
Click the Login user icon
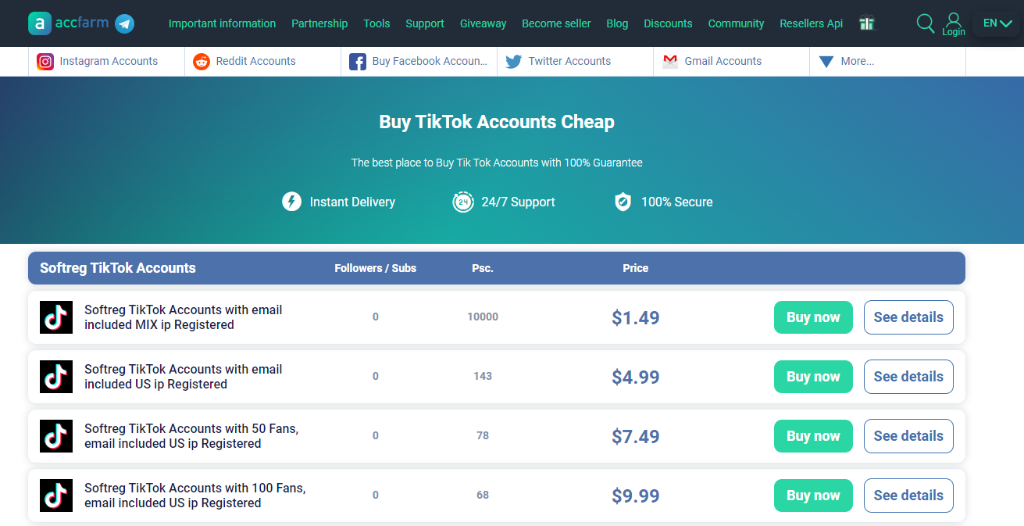click(x=953, y=24)
